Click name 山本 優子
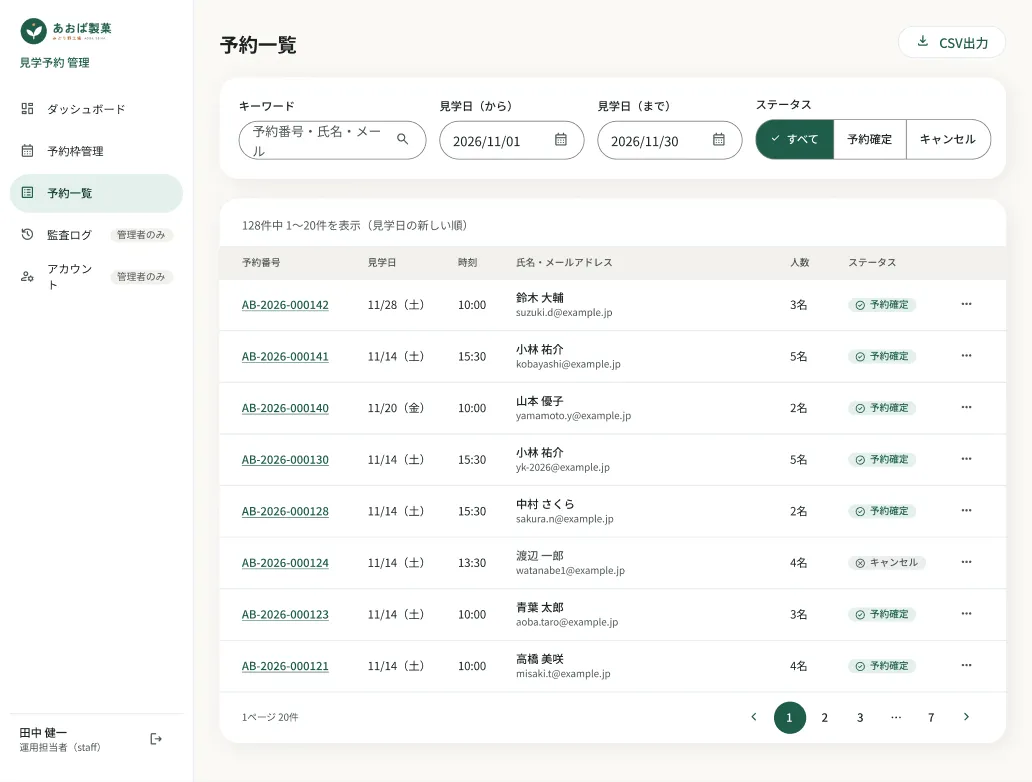The width and height of the screenshot is (1032, 782). point(540,401)
